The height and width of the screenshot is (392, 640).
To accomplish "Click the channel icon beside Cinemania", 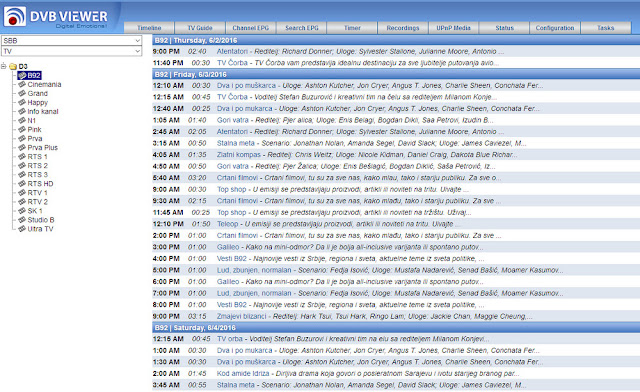I will tap(22, 84).
